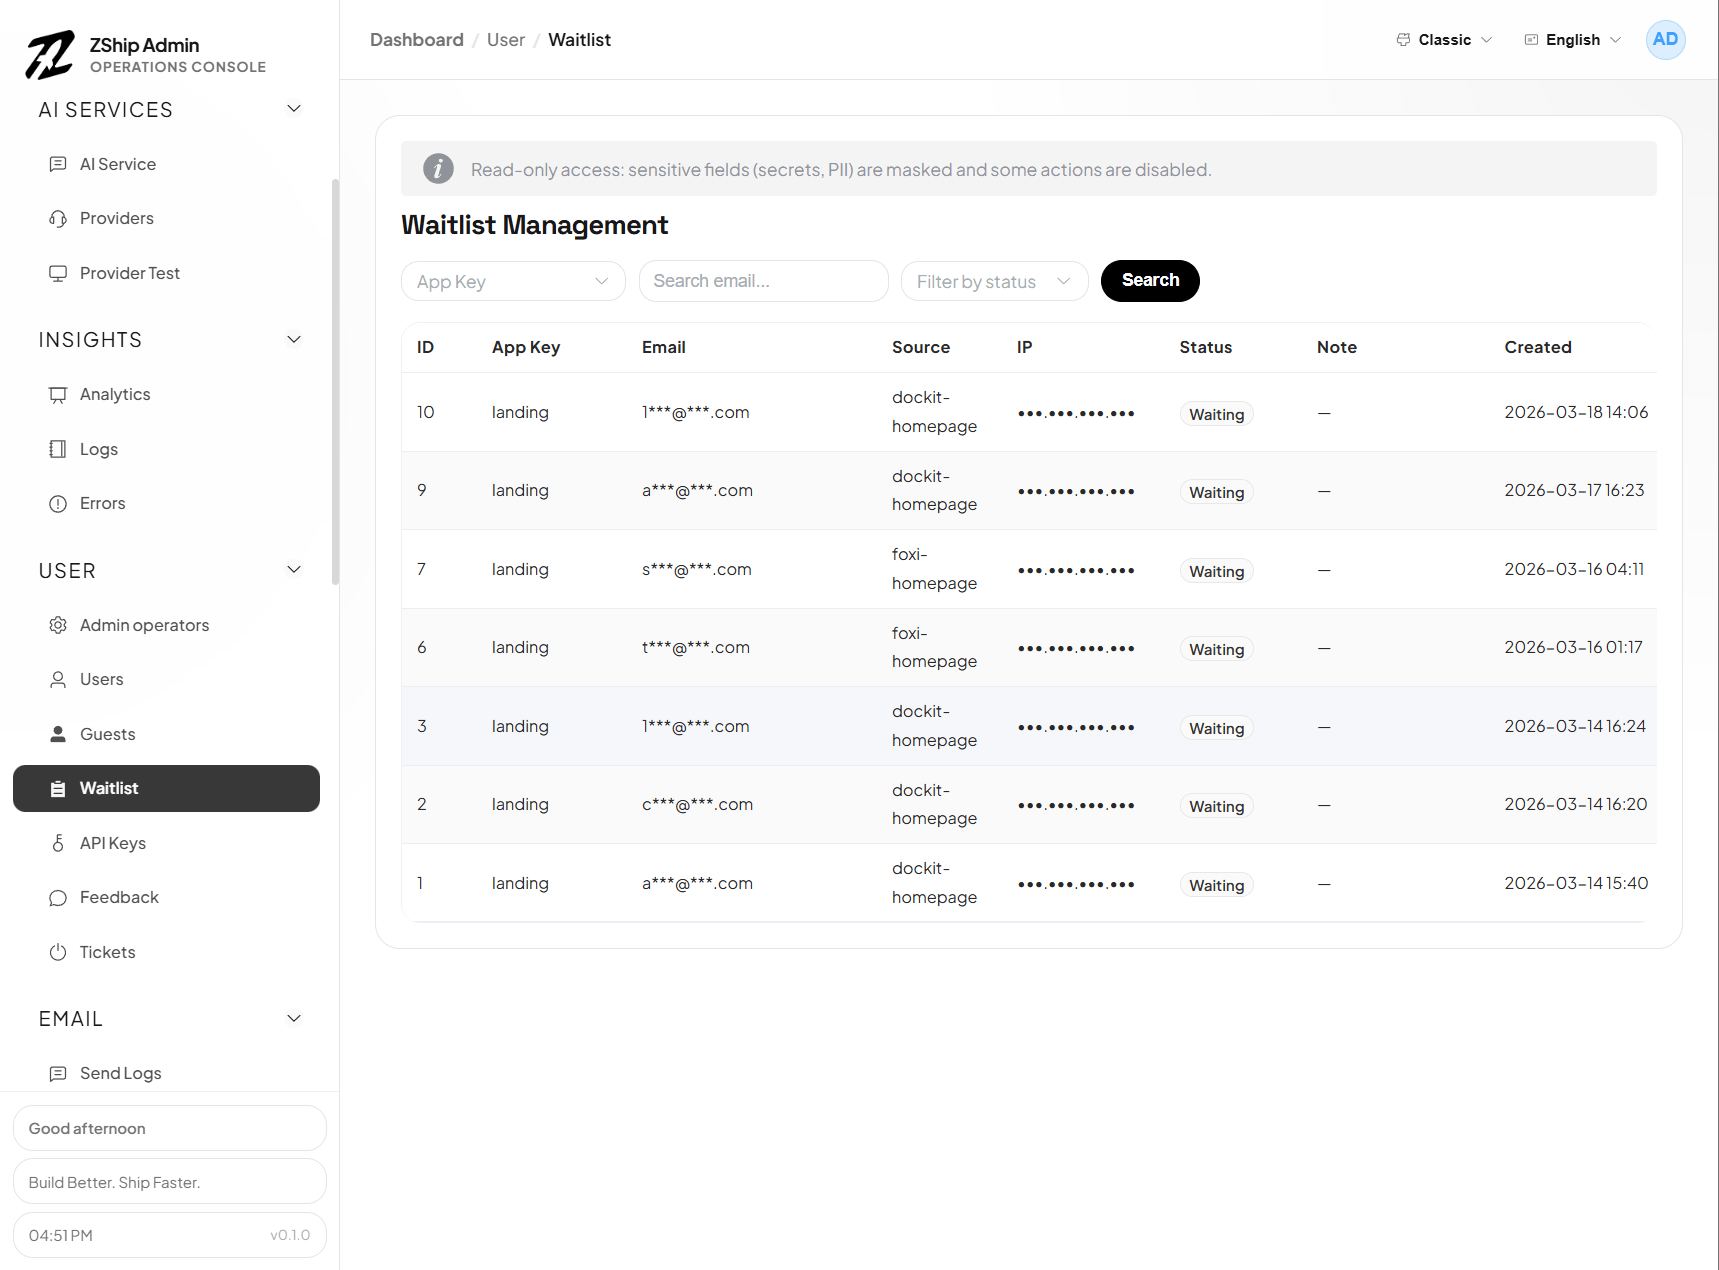Open the App Key dropdown filter

click(513, 281)
